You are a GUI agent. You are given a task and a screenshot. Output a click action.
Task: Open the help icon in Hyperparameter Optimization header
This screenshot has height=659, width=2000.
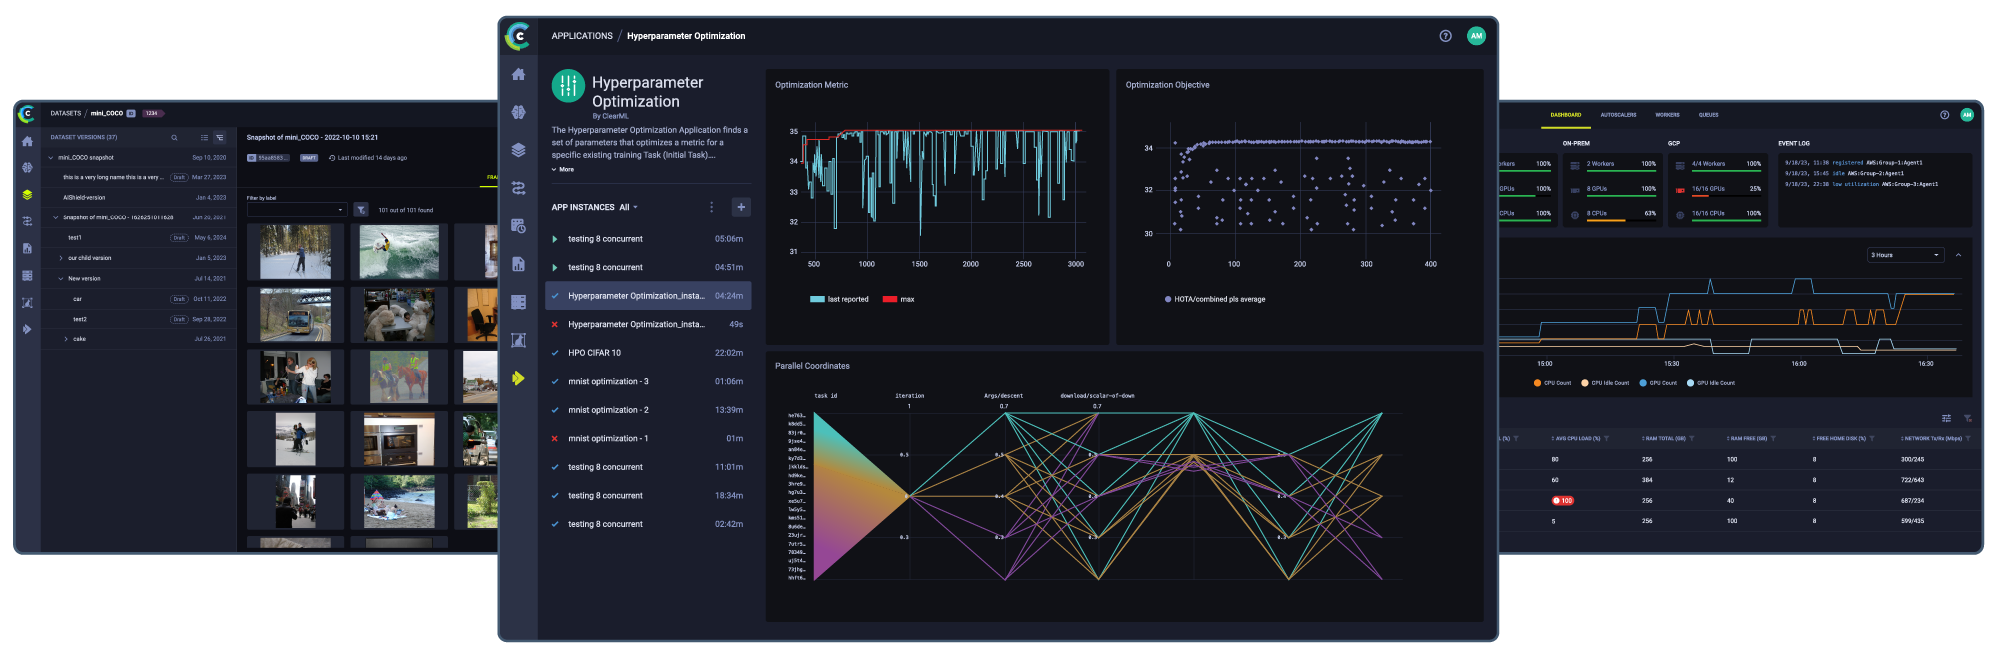point(1445,36)
